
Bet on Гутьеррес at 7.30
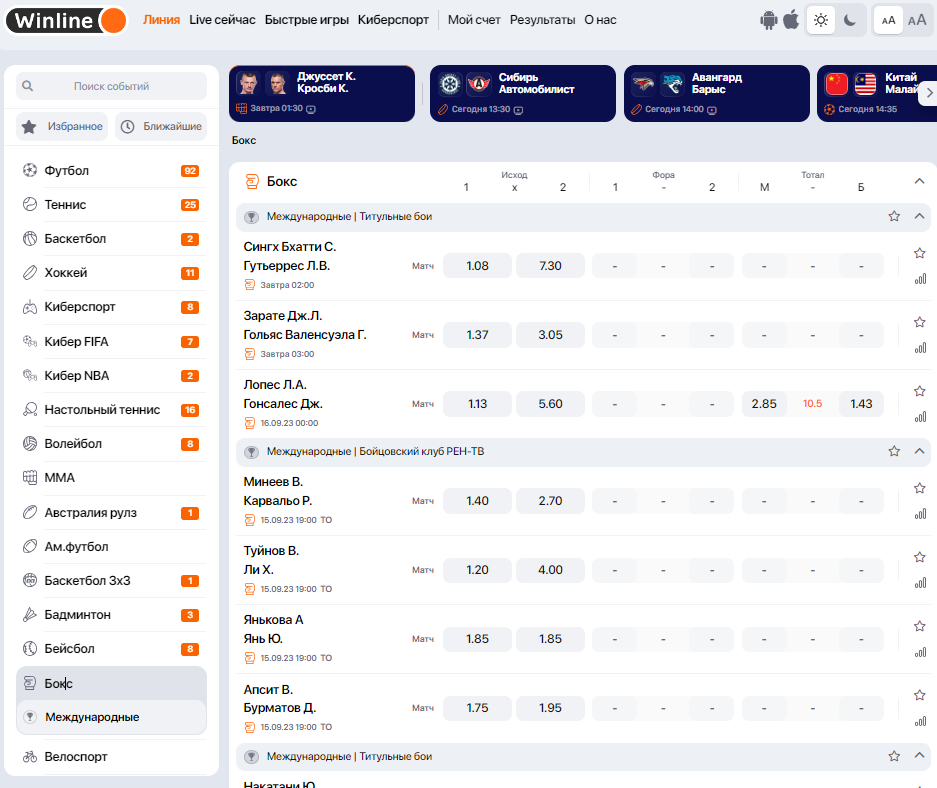tap(550, 266)
